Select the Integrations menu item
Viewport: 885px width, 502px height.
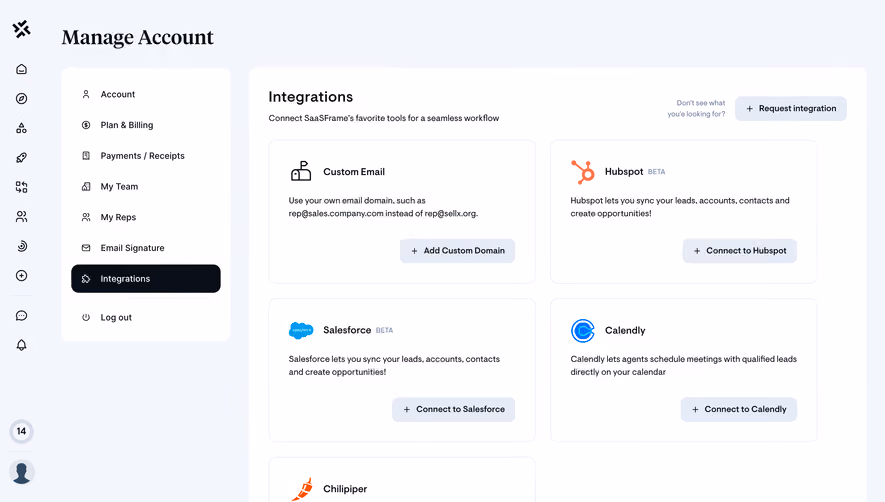(146, 279)
